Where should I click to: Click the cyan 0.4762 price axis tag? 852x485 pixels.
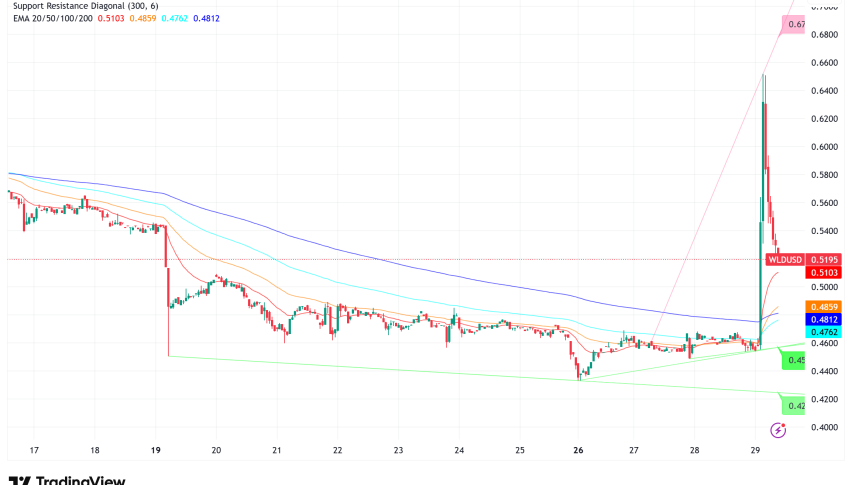click(x=822, y=333)
